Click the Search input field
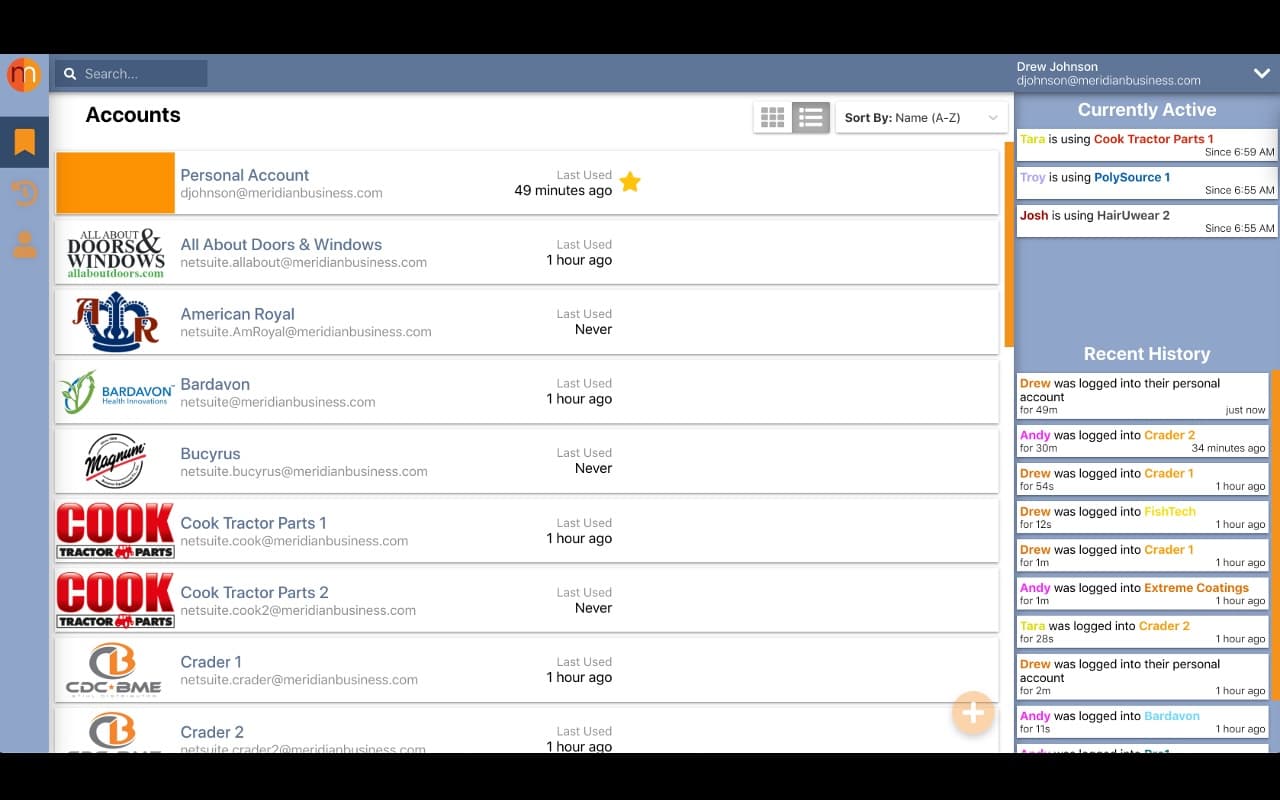The height and width of the screenshot is (800, 1280). [131, 74]
